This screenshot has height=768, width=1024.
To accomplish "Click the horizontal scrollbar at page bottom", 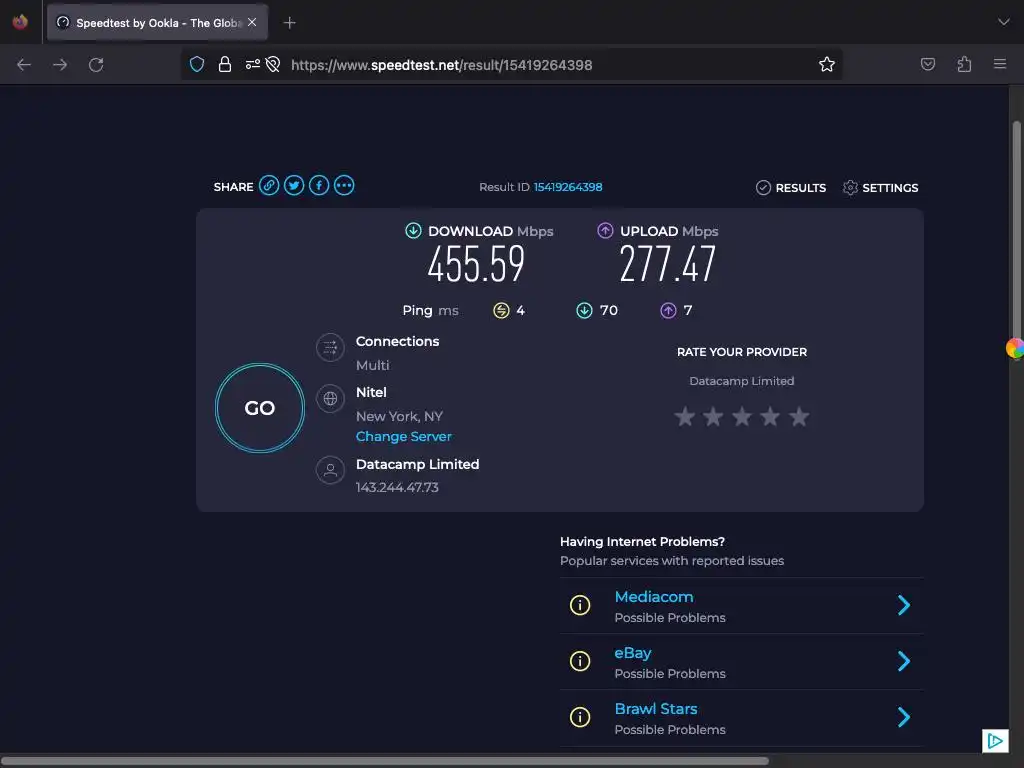I will coord(384,761).
